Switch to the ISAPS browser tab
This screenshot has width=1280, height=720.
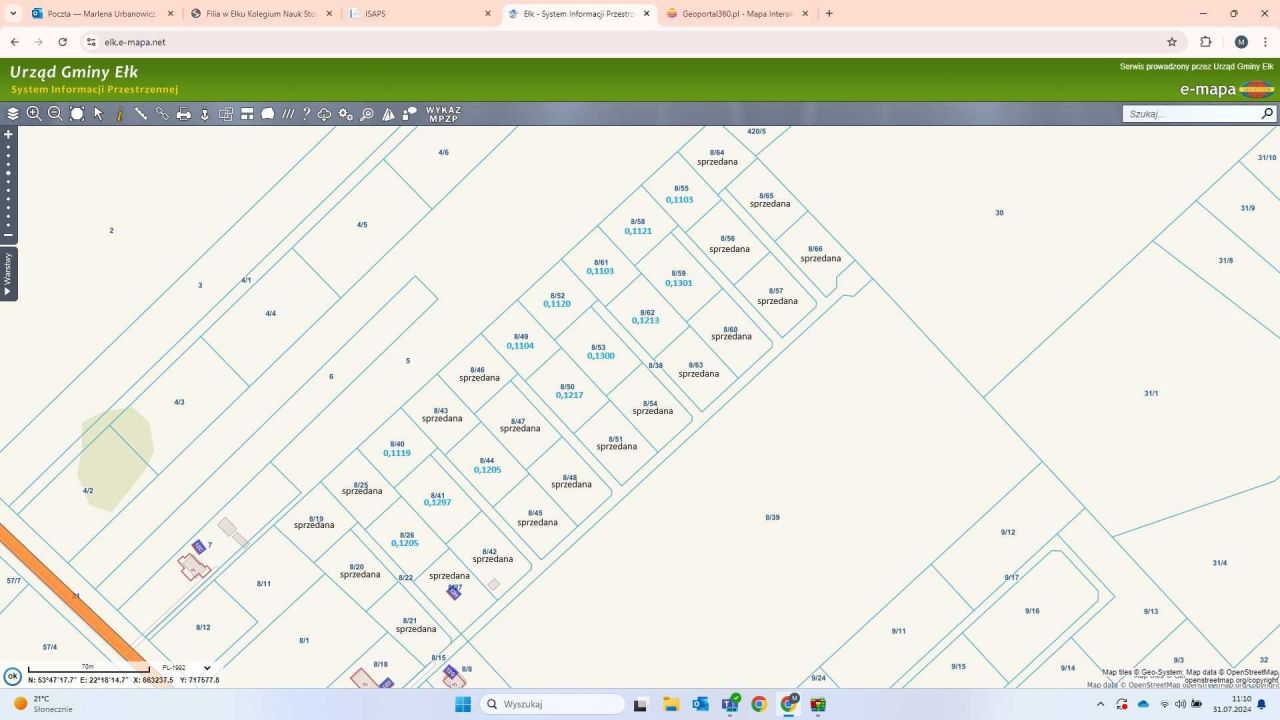pyautogui.click(x=420, y=14)
